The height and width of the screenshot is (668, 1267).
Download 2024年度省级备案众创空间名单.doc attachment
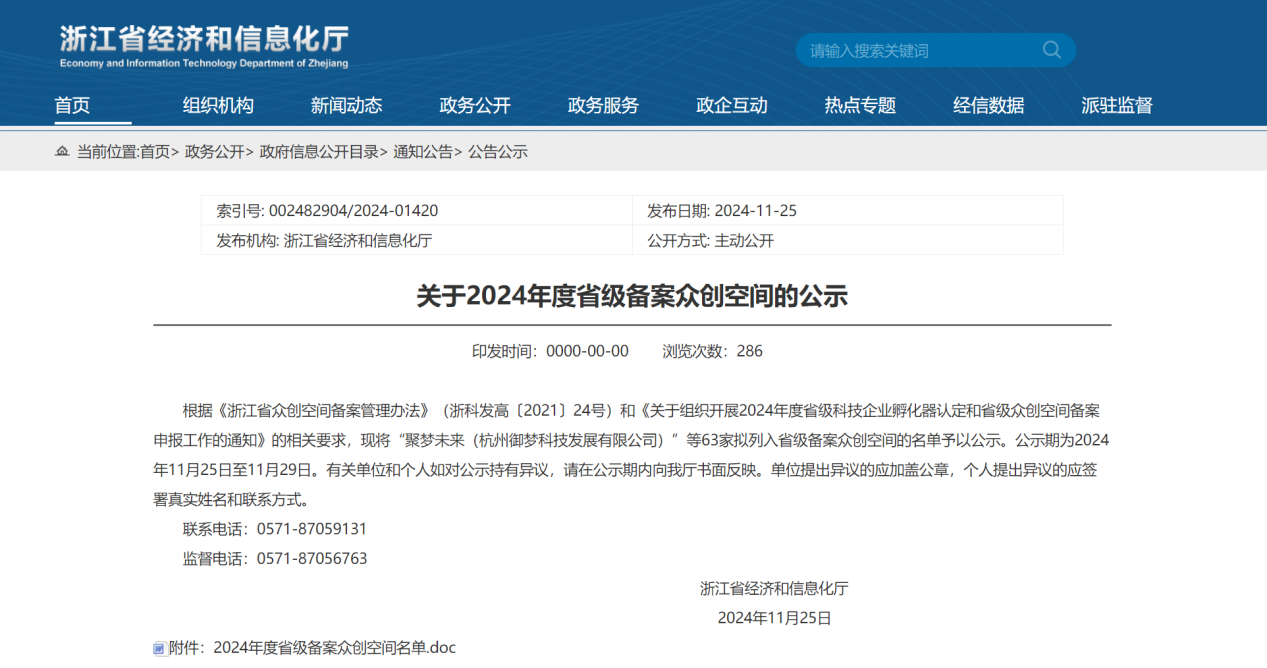[335, 648]
